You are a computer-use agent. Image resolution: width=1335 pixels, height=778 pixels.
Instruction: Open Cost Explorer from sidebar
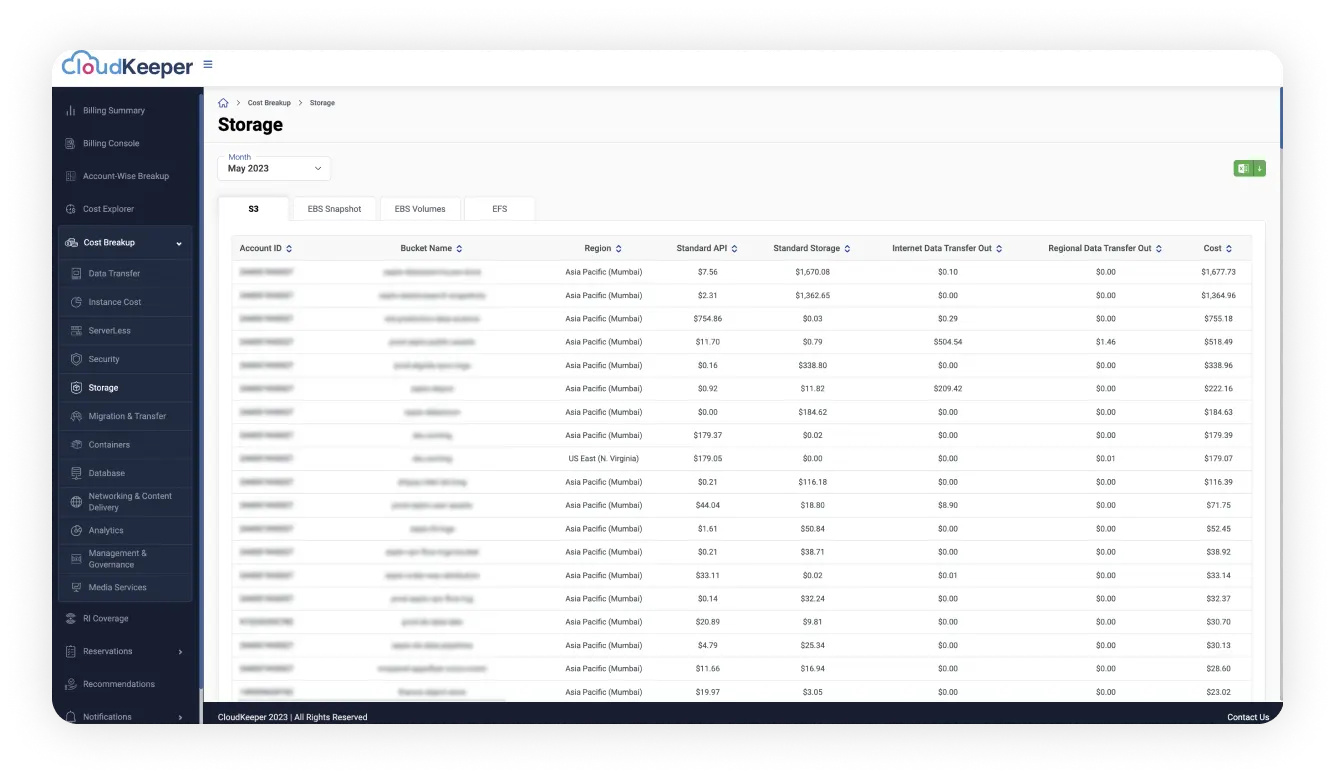coord(108,210)
